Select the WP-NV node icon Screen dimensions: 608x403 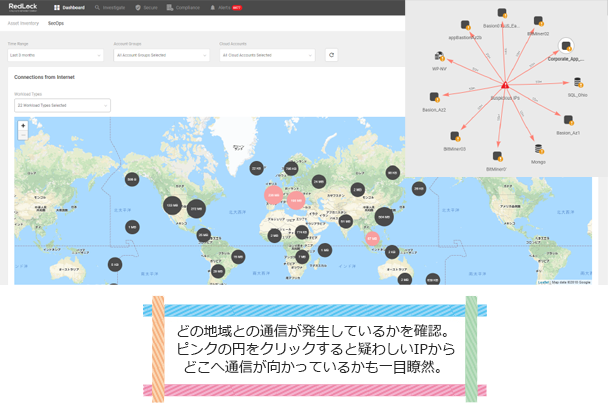coord(439,56)
